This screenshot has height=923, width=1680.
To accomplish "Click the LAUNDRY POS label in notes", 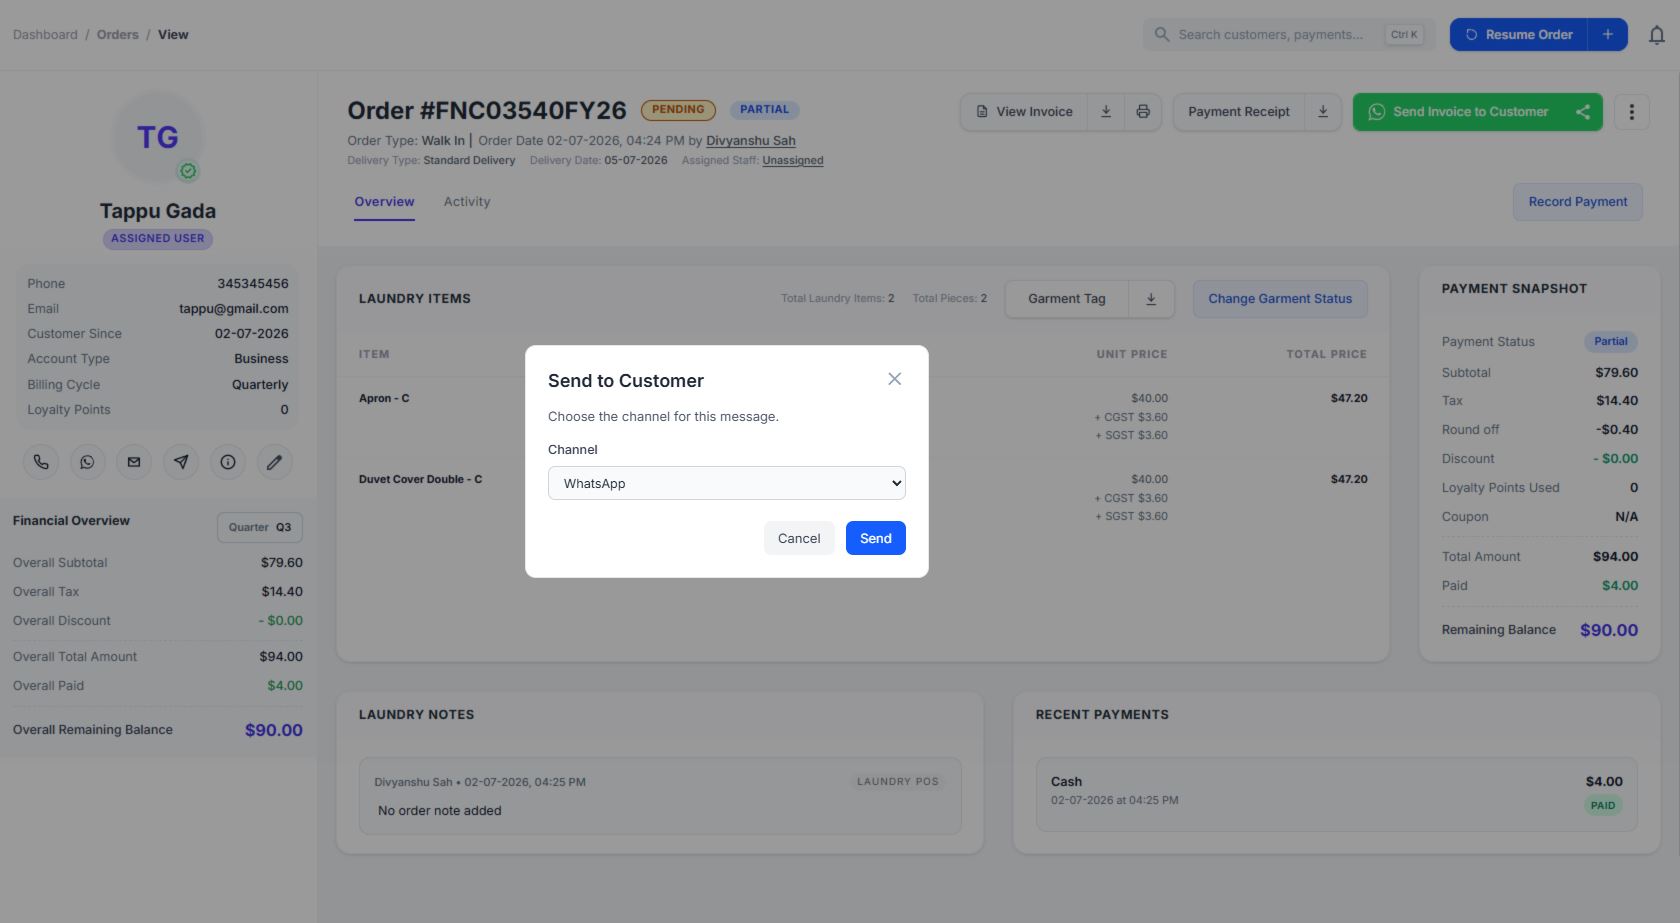I will [898, 781].
